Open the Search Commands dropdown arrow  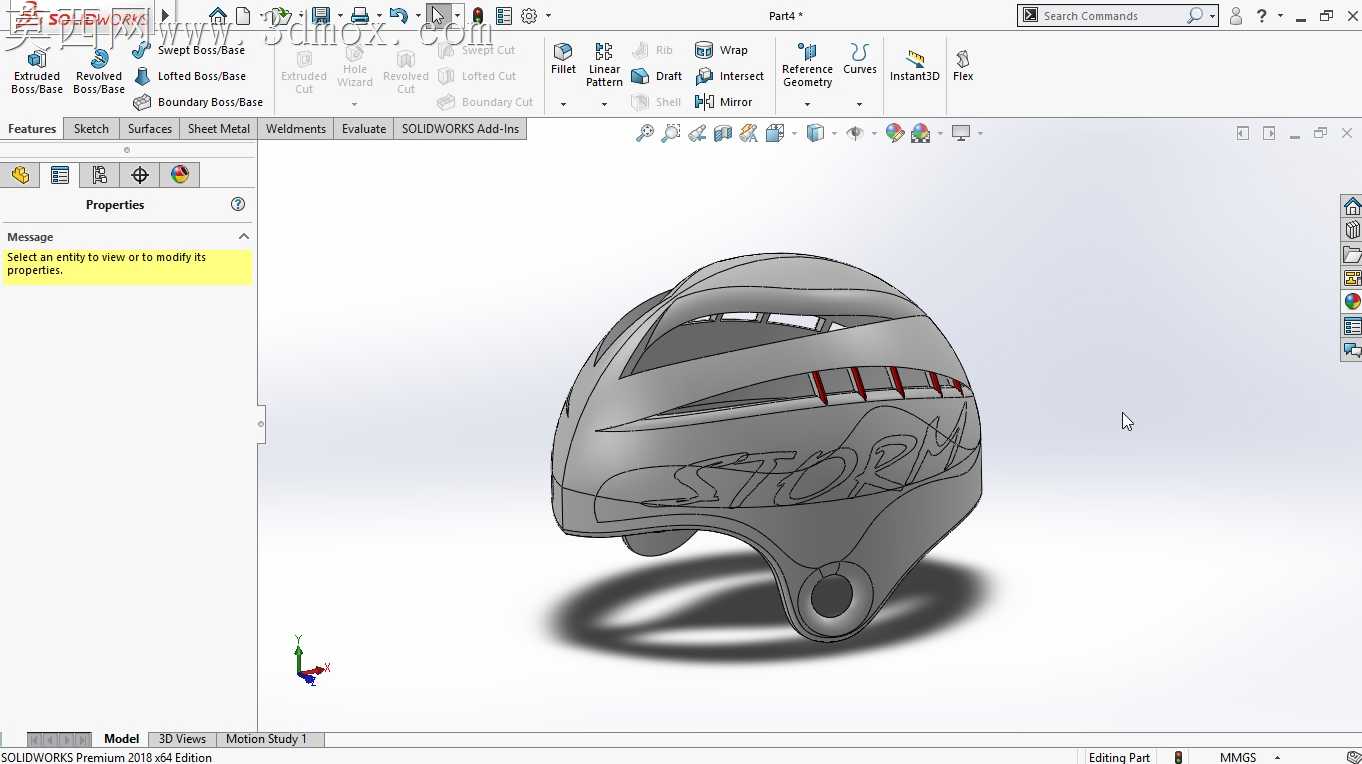[1212, 16]
